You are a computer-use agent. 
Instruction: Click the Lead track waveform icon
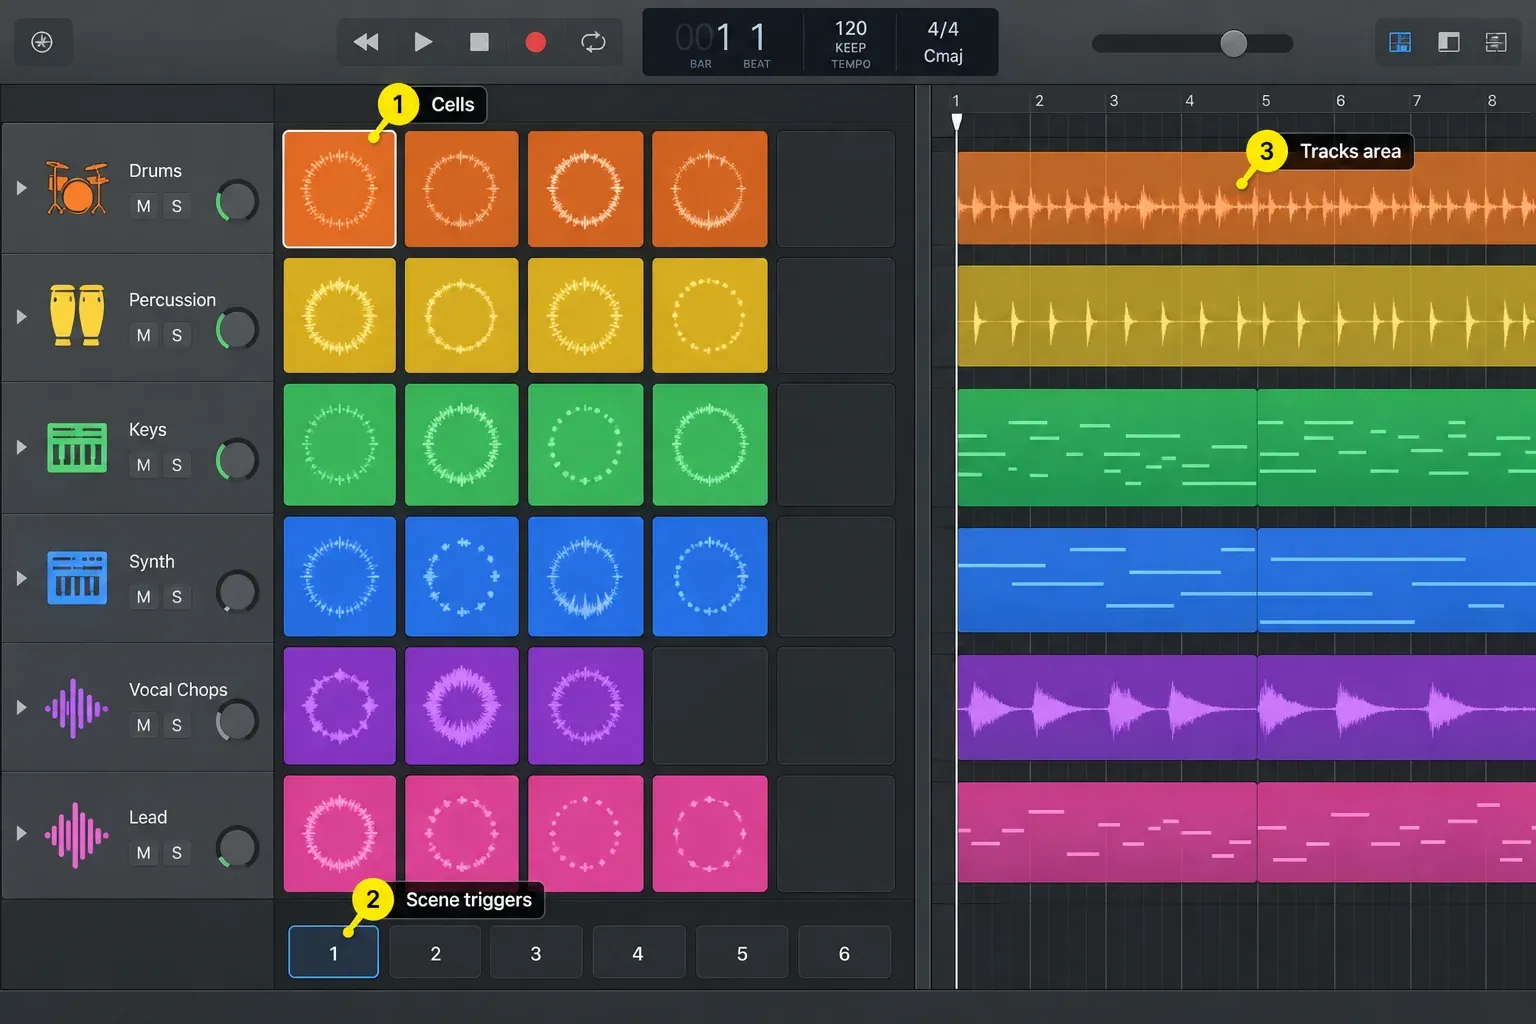77,836
